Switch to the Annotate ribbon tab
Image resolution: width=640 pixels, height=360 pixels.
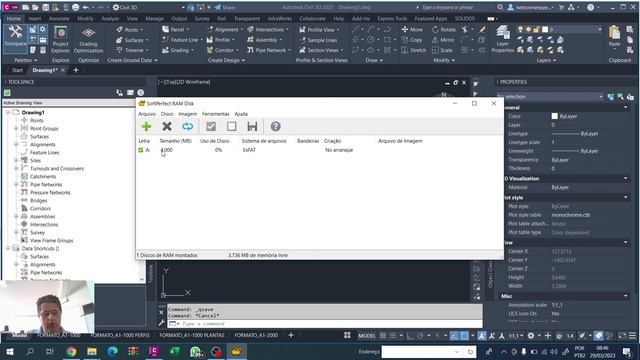tap(59, 18)
